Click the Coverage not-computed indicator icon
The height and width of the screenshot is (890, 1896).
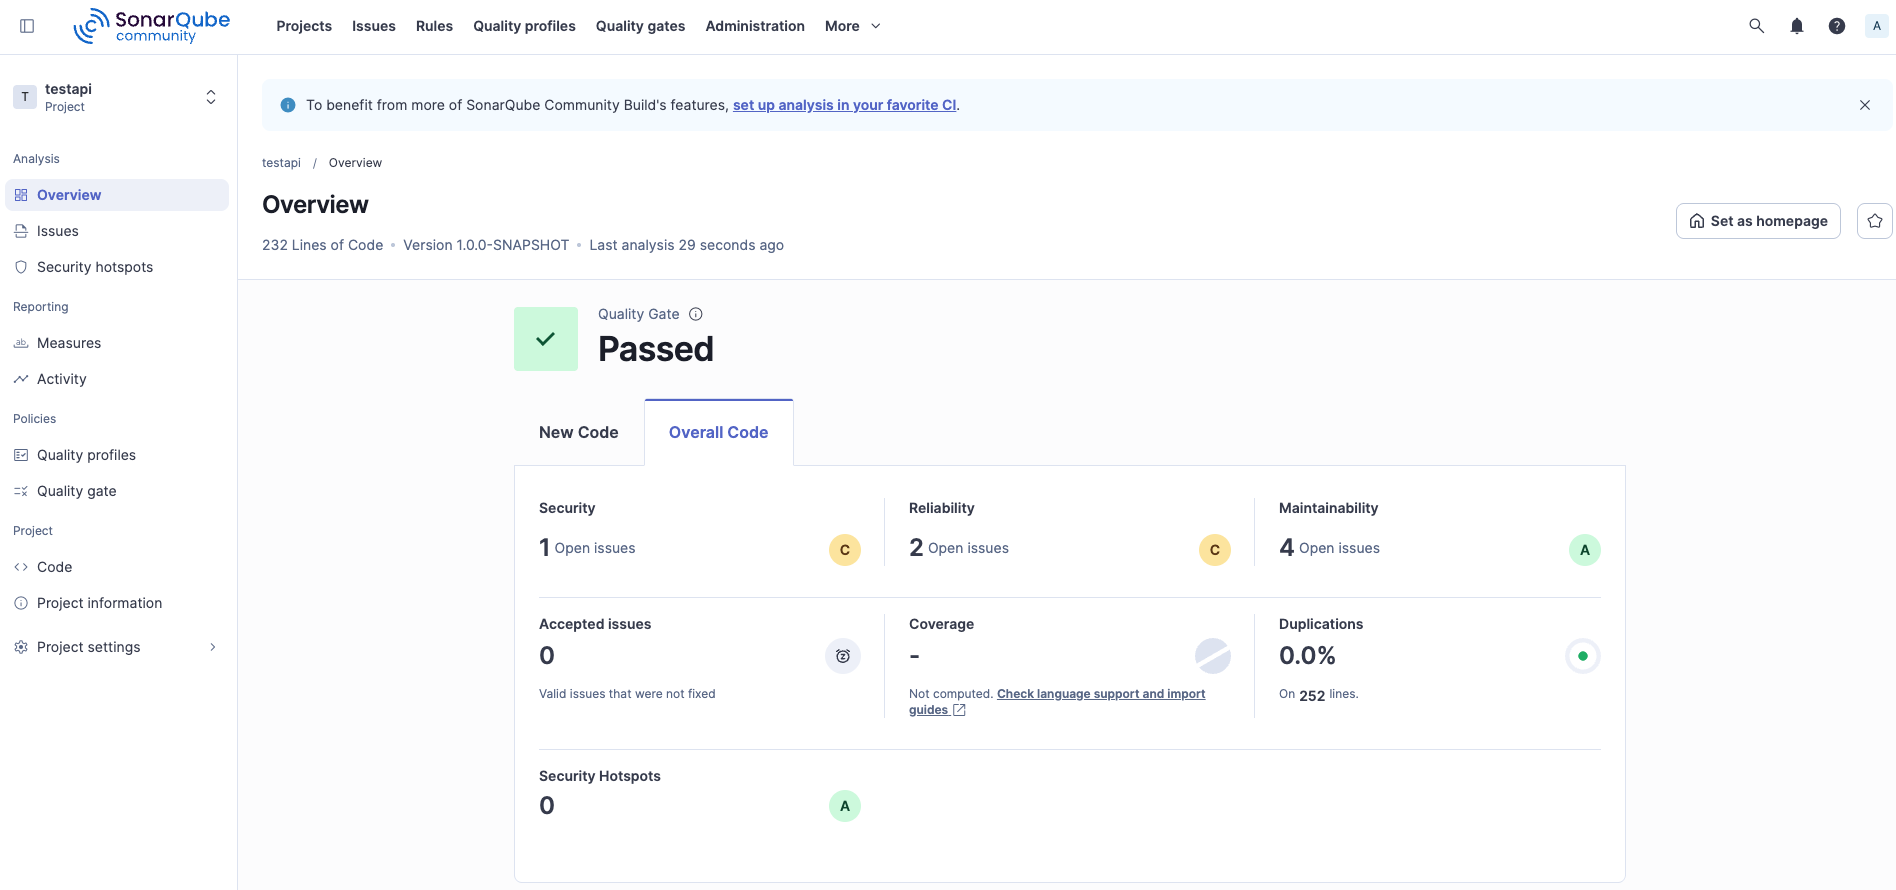point(1213,656)
